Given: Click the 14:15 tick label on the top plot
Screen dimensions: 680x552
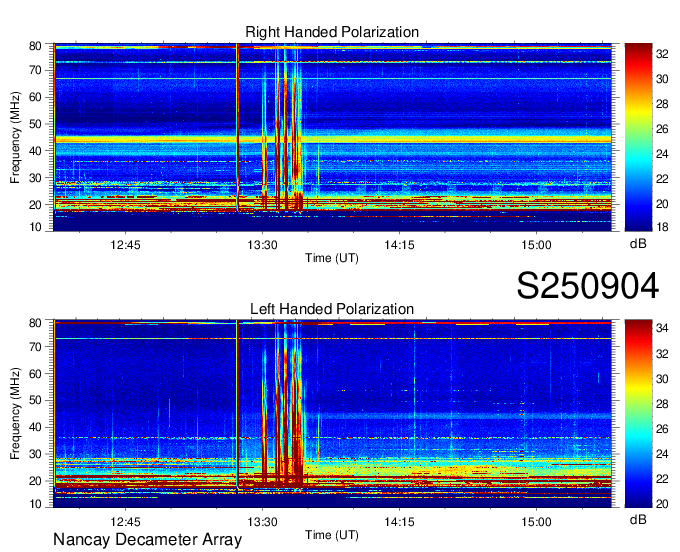Looking at the screenshot, I should pos(399,245).
